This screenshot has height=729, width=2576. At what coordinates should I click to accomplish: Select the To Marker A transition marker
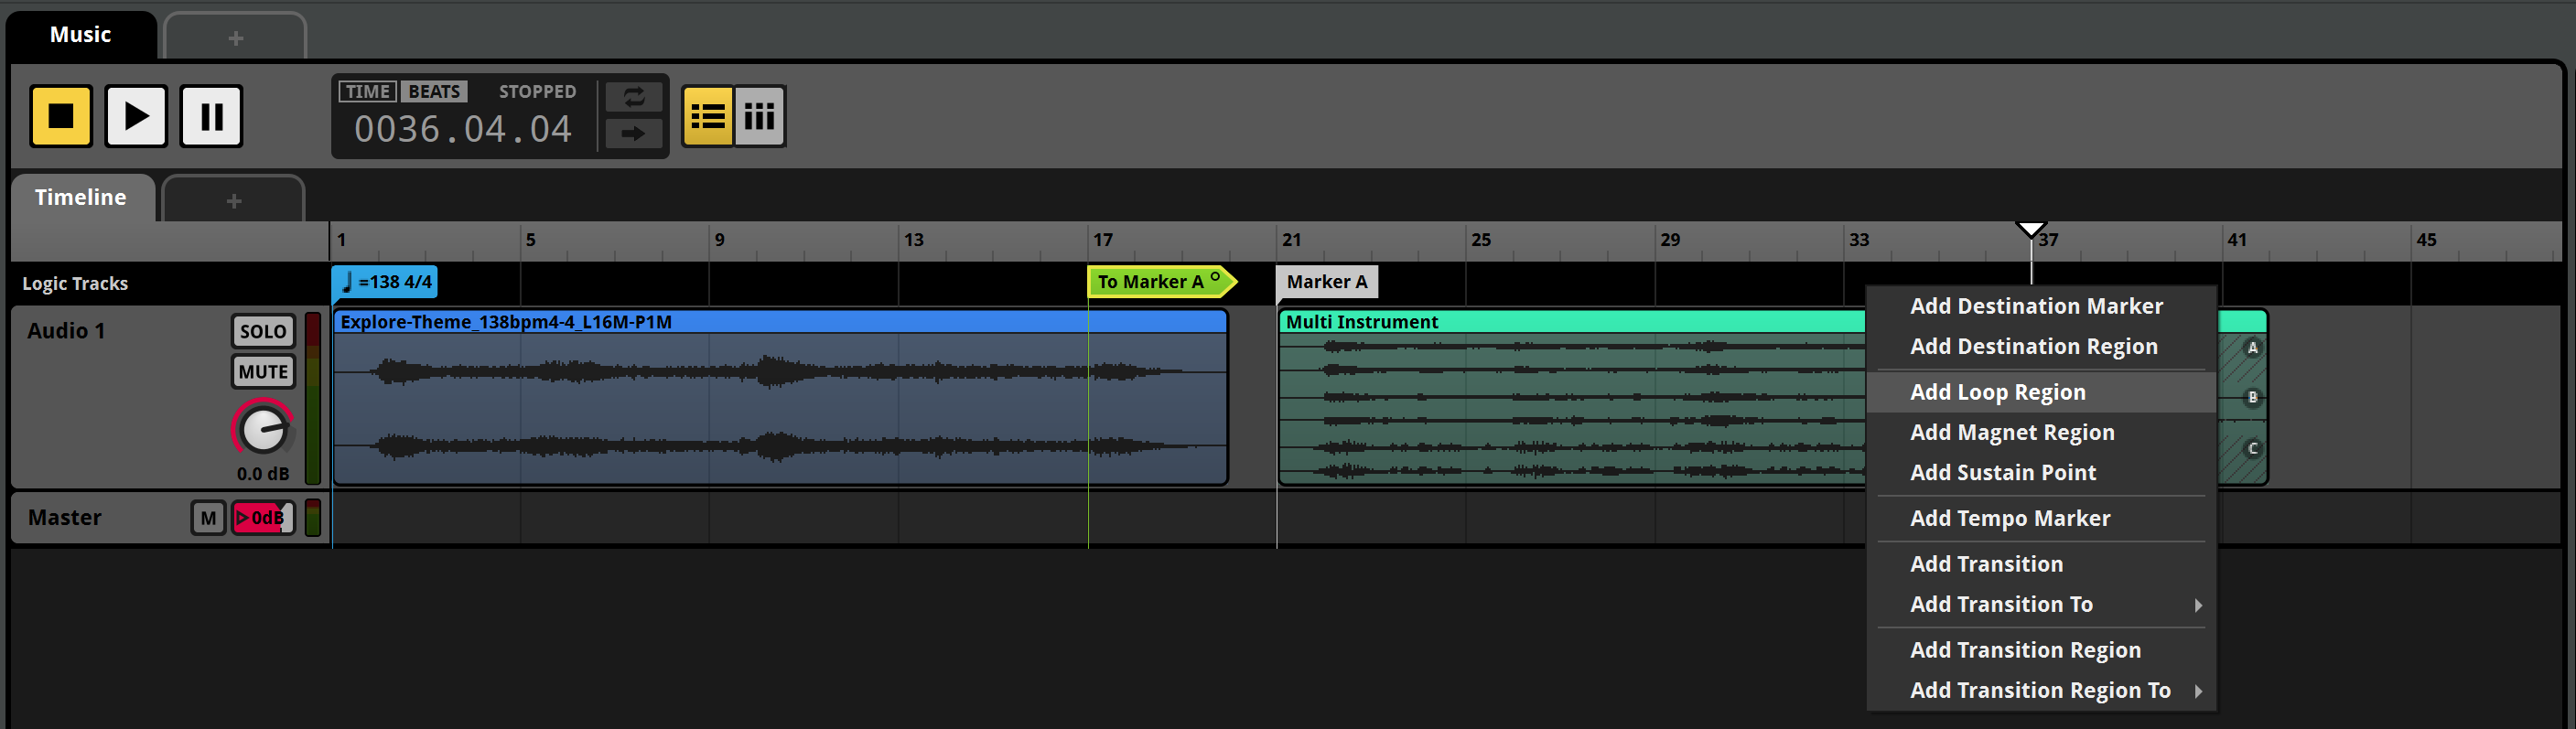[x=1160, y=282]
